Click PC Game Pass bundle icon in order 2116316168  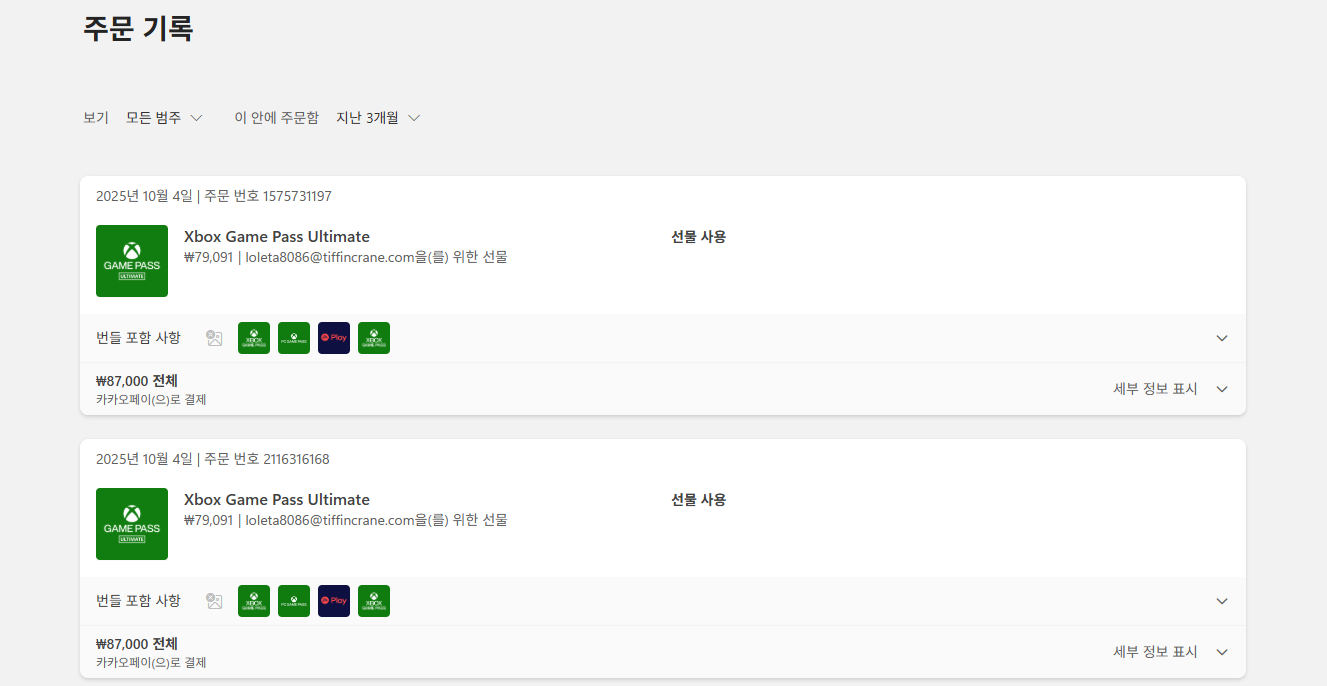coord(294,601)
